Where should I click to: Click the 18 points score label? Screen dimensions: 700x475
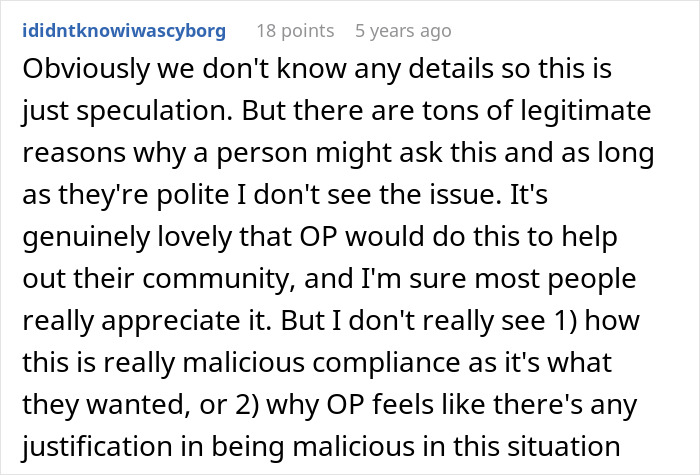(294, 31)
